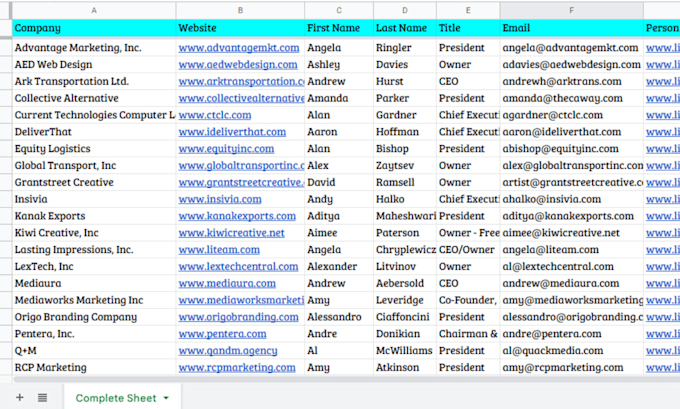Image resolution: width=680 pixels, height=409 pixels.
Task: Select first name Alessandro cell
Action: (x=339, y=317)
